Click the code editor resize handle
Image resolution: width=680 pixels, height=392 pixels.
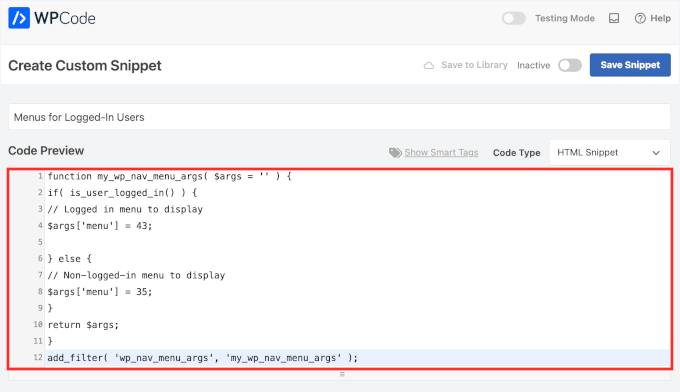pos(342,374)
